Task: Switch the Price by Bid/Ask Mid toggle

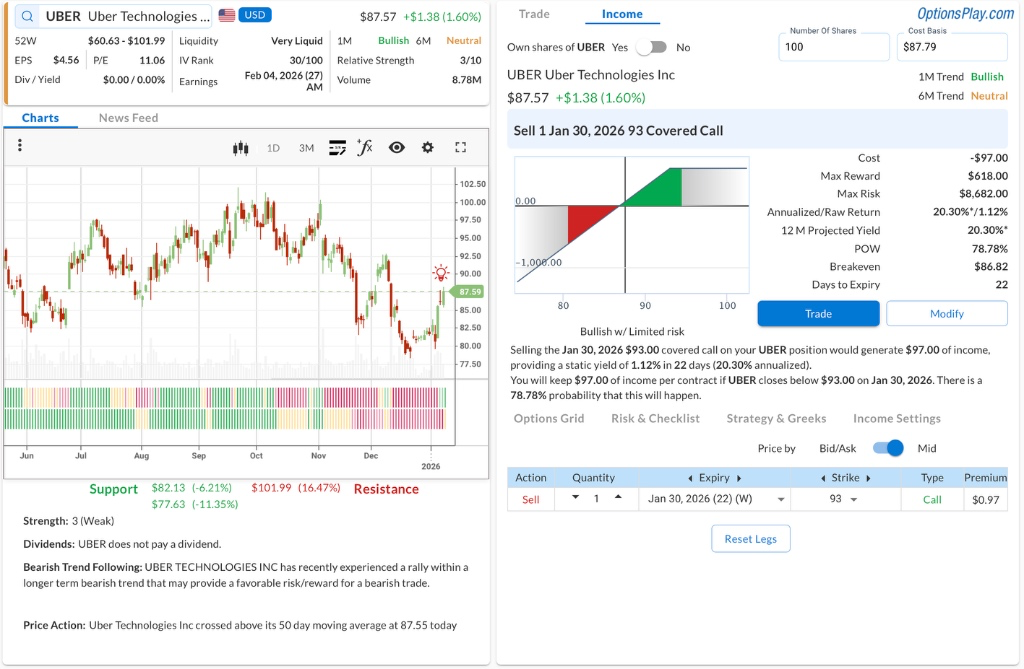Action: tap(888, 448)
